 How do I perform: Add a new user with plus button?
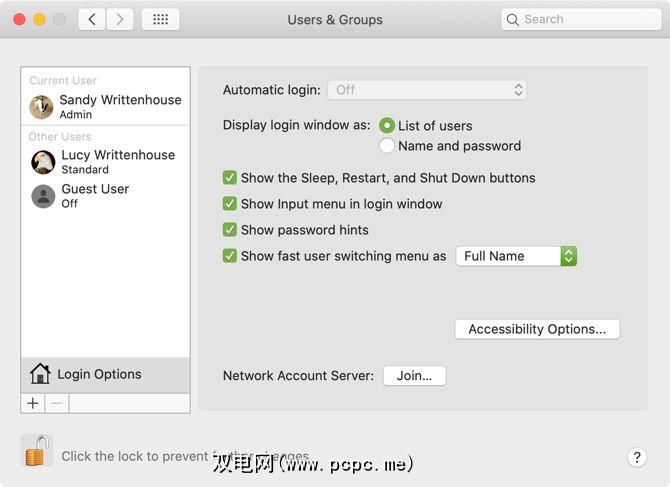(33, 403)
